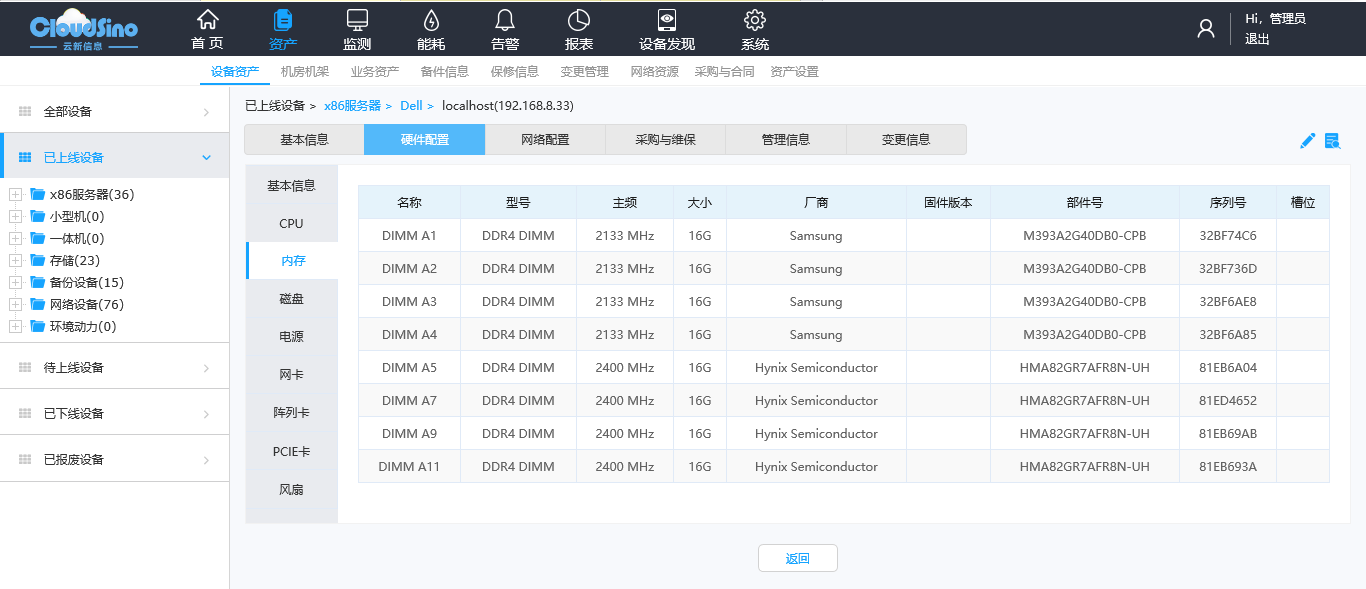Open the Monitoring screen icon
Viewport: 1366px width, 589px height.
point(357,20)
